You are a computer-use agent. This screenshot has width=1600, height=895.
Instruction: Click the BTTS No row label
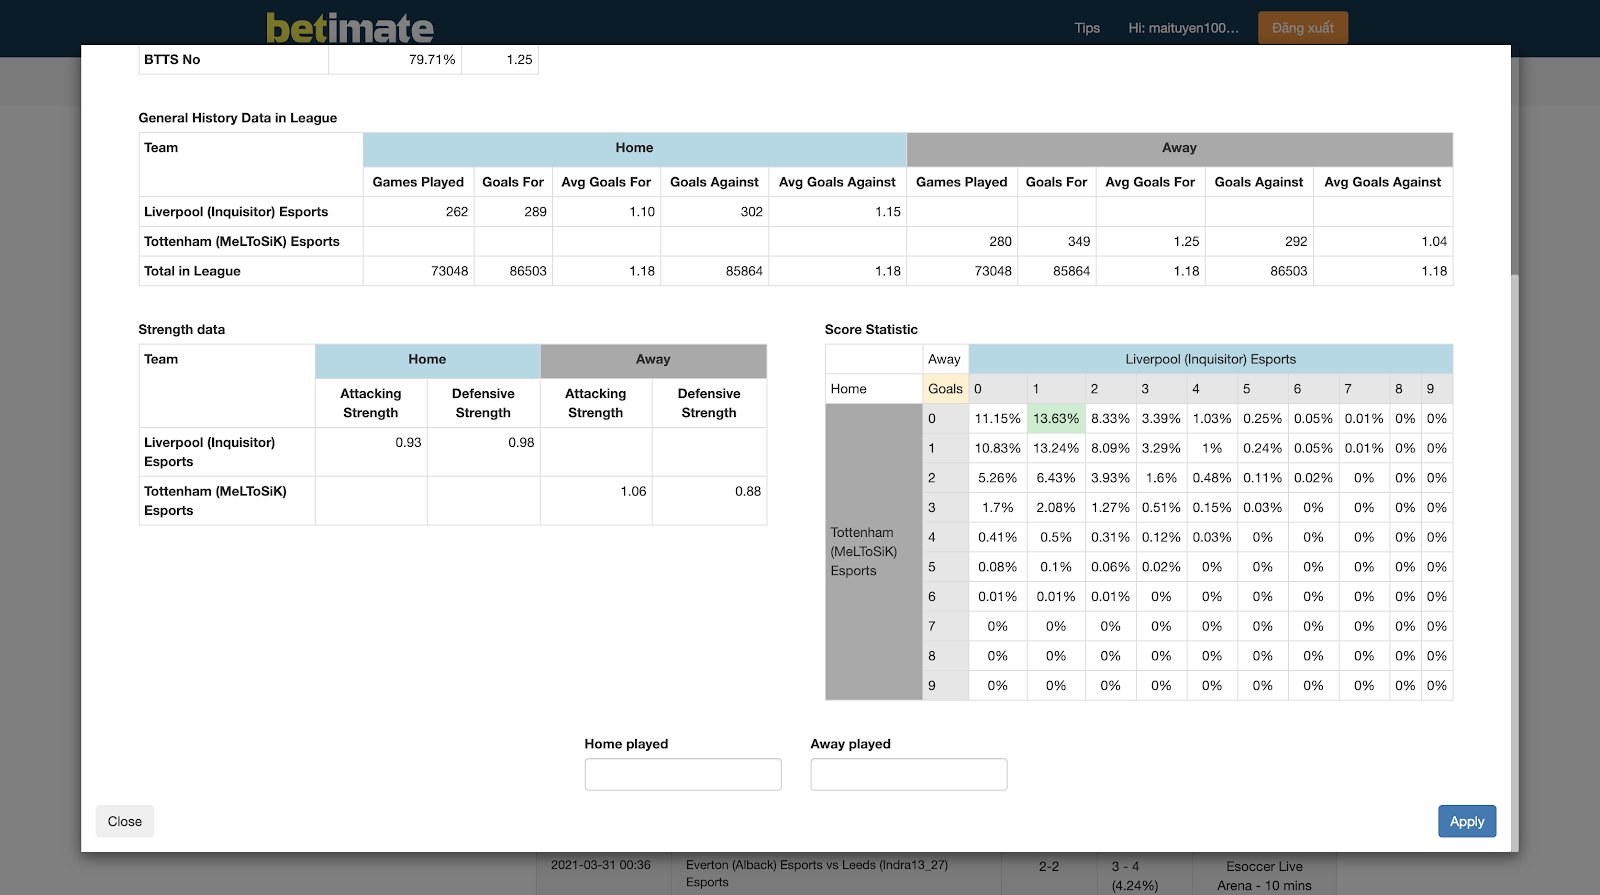coord(172,59)
